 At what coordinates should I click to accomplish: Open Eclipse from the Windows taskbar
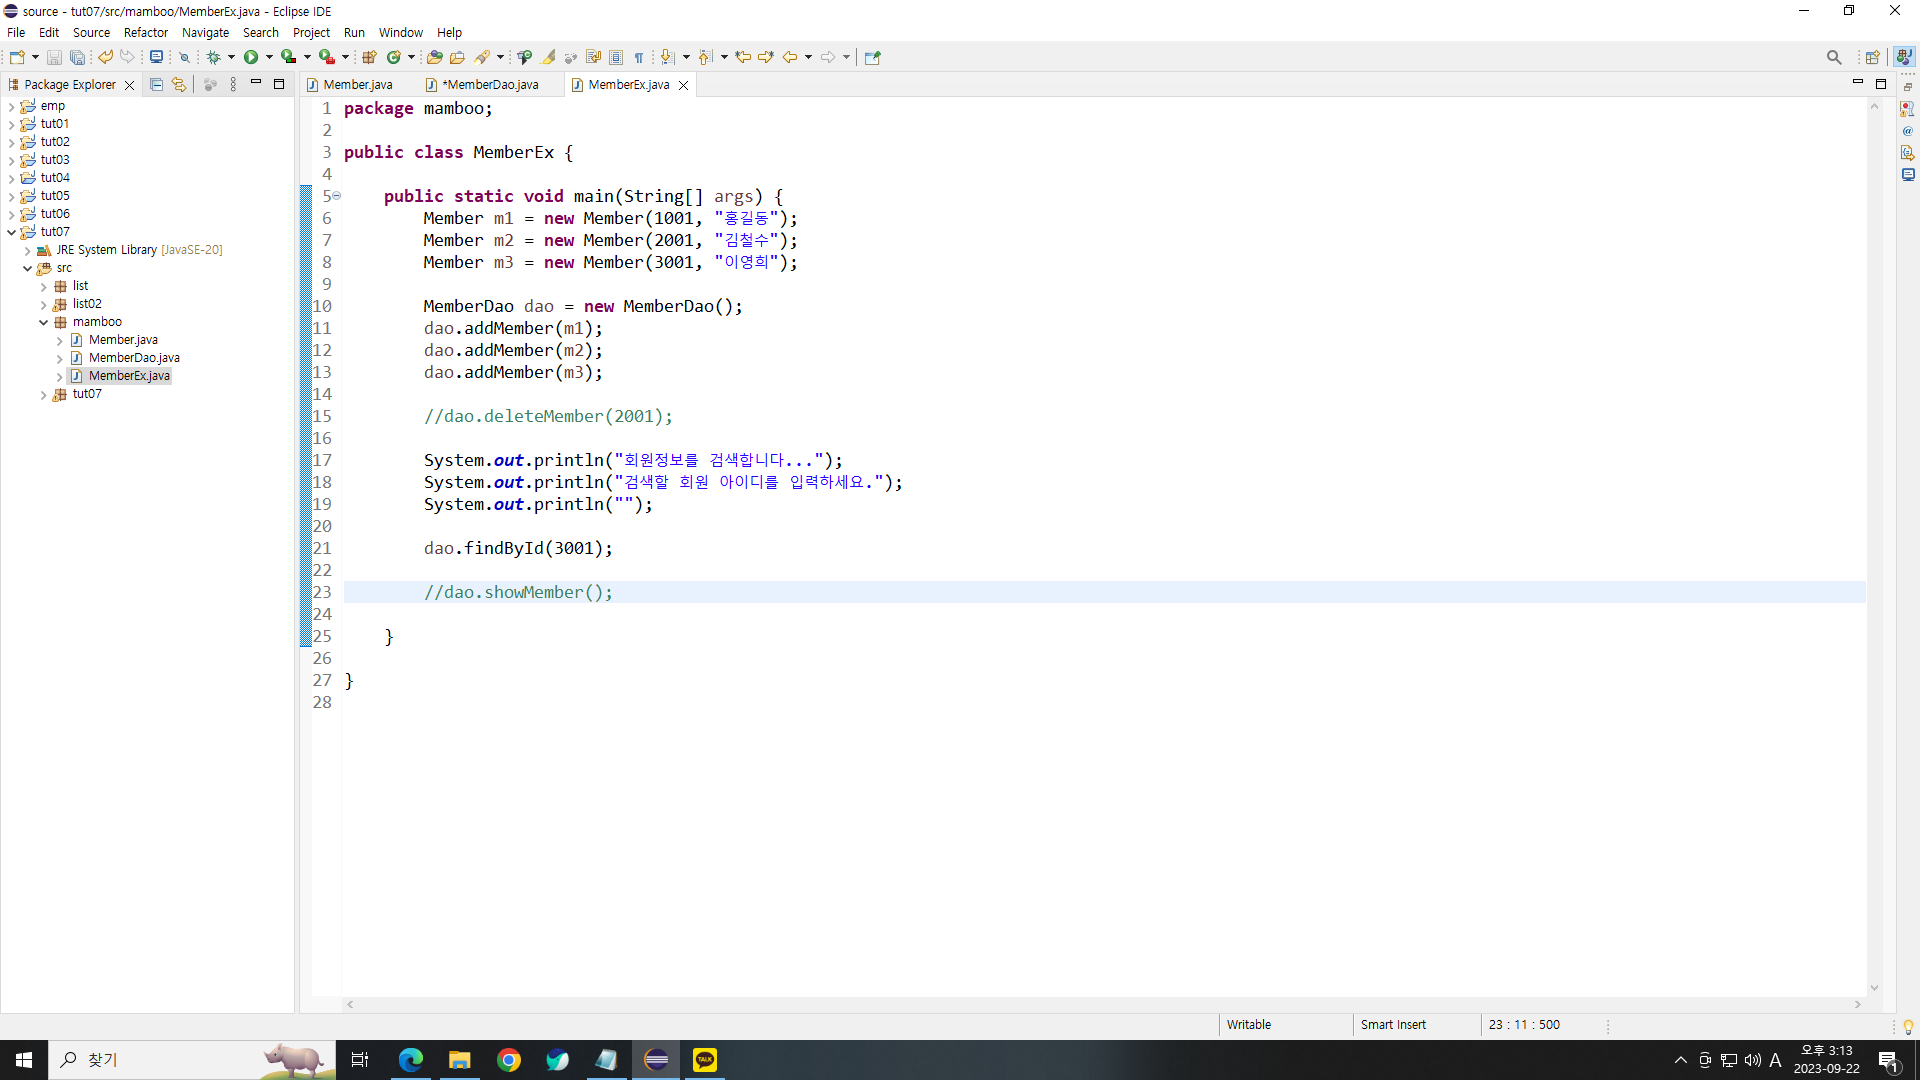click(656, 1060)
